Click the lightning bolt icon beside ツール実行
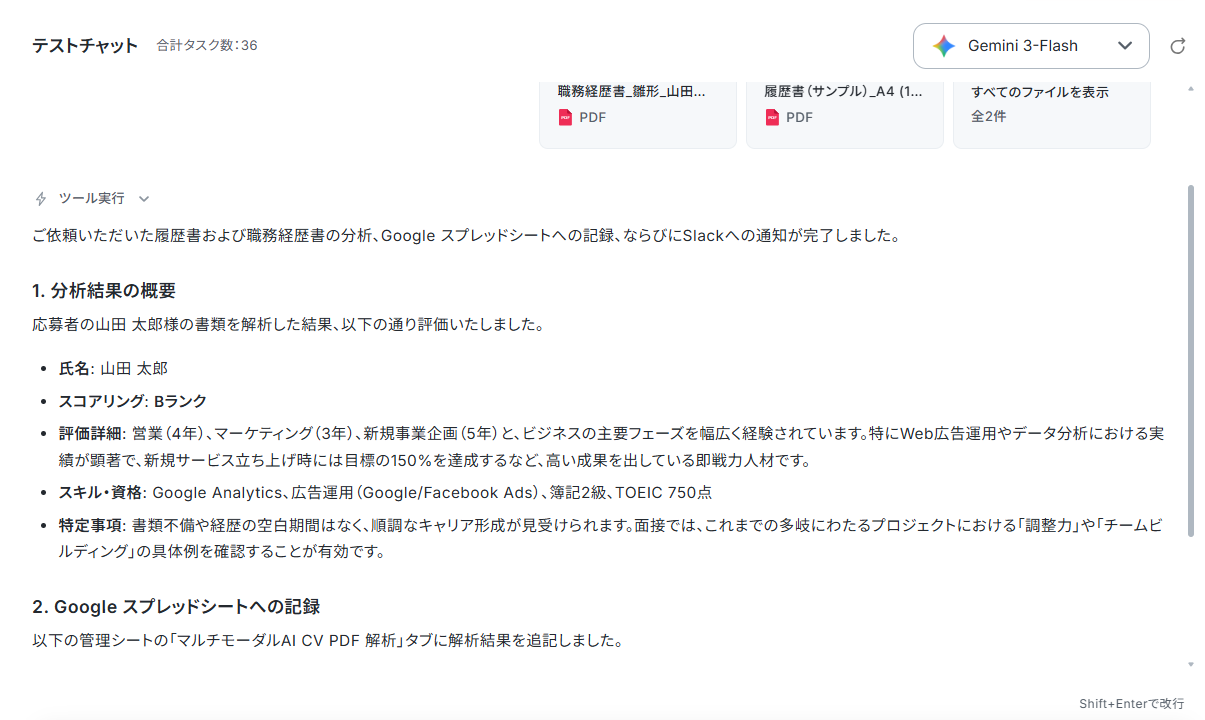The height and width of the screenshot is (720, 1205). pos(41,198)
